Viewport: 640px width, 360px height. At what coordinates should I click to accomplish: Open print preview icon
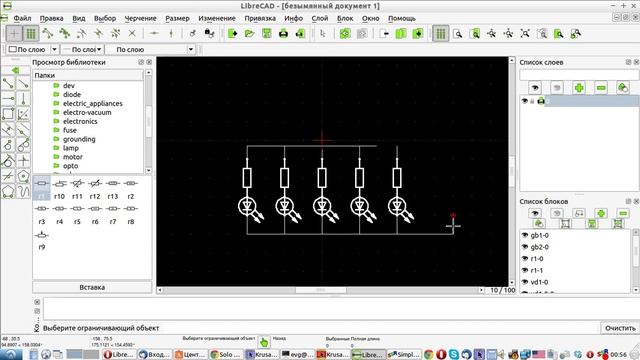click(300, 33)
